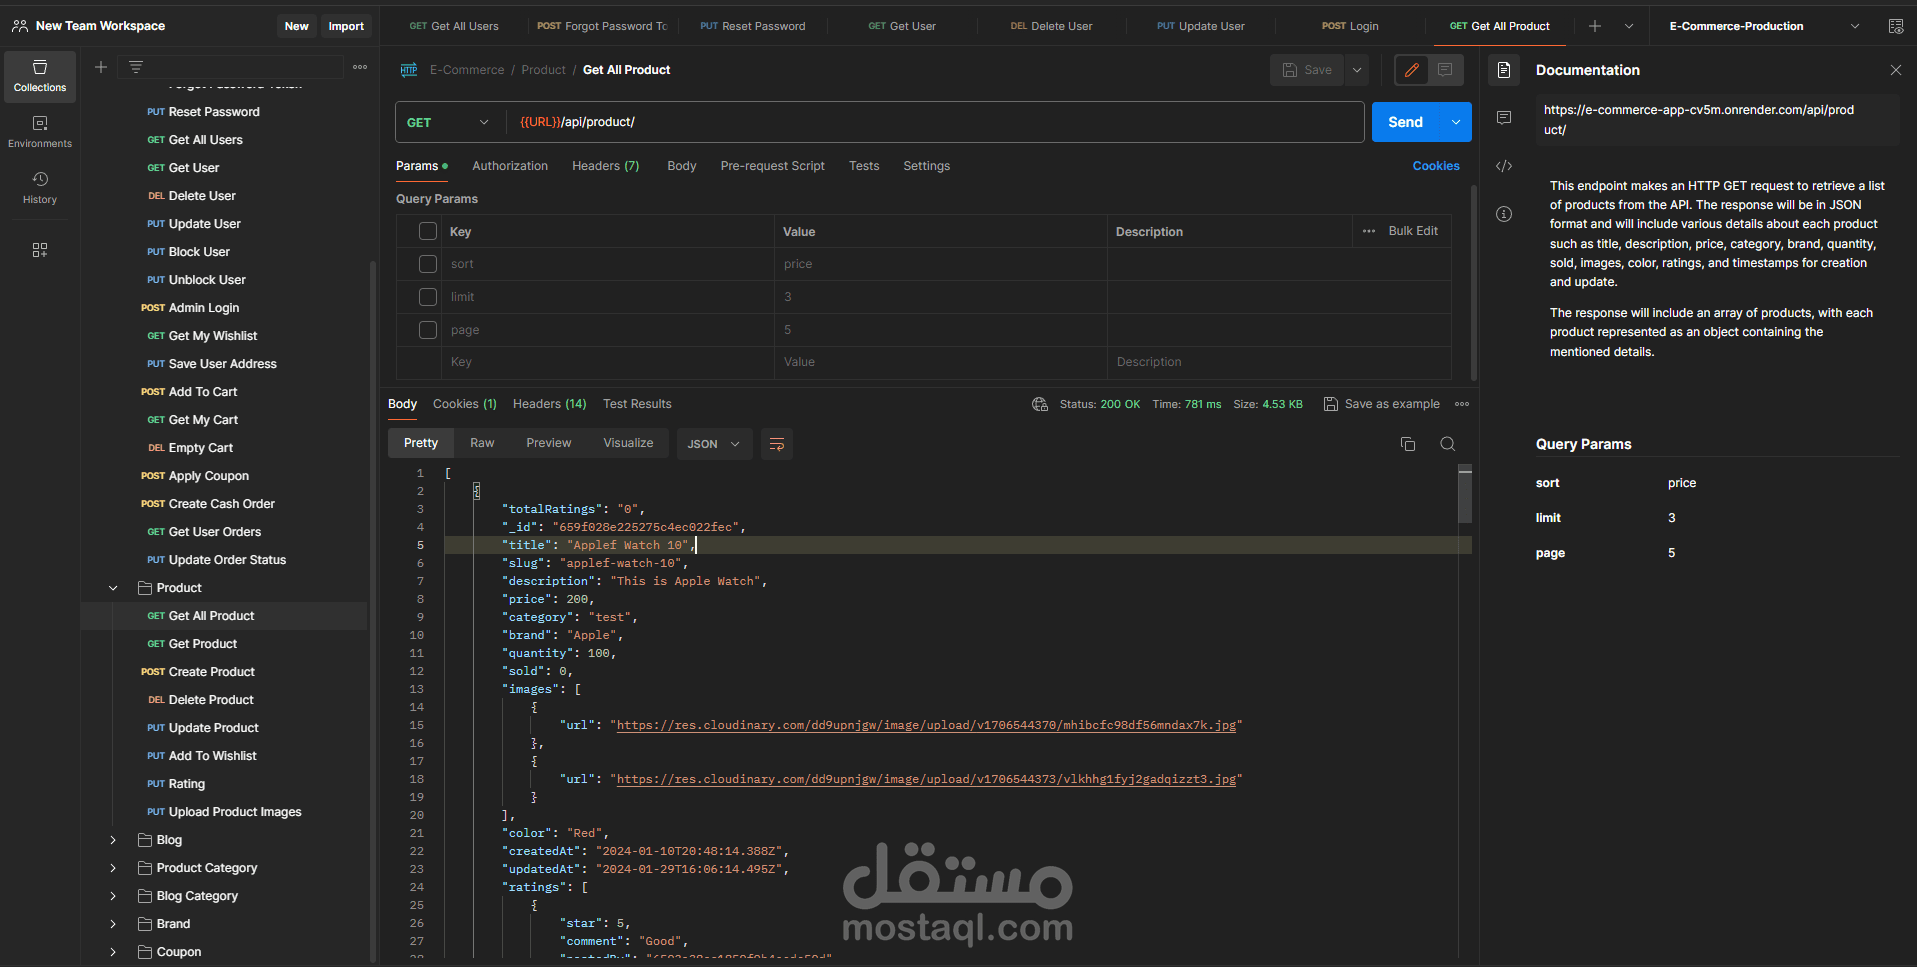The width and height of the screenshot is (1917, 967).
Task: Collapse the Product folder
Action: tap(113, 588)
